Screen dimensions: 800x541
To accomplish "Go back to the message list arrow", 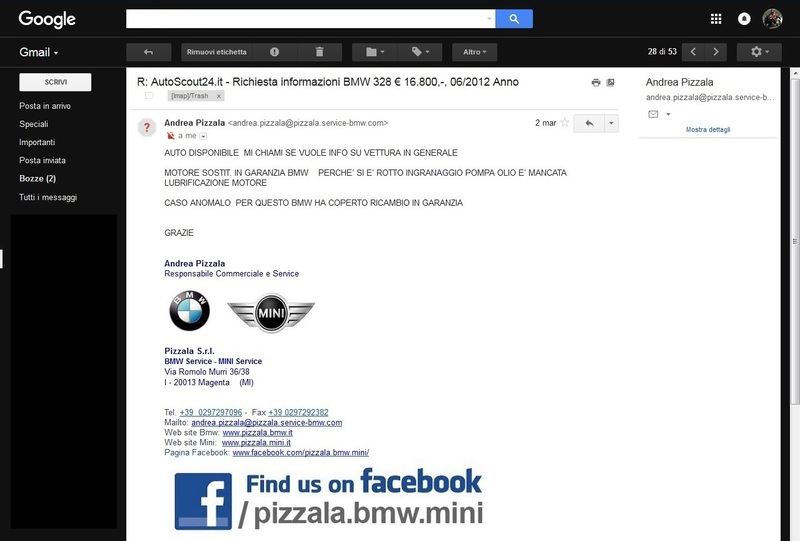I will click(x=148, y=52).
